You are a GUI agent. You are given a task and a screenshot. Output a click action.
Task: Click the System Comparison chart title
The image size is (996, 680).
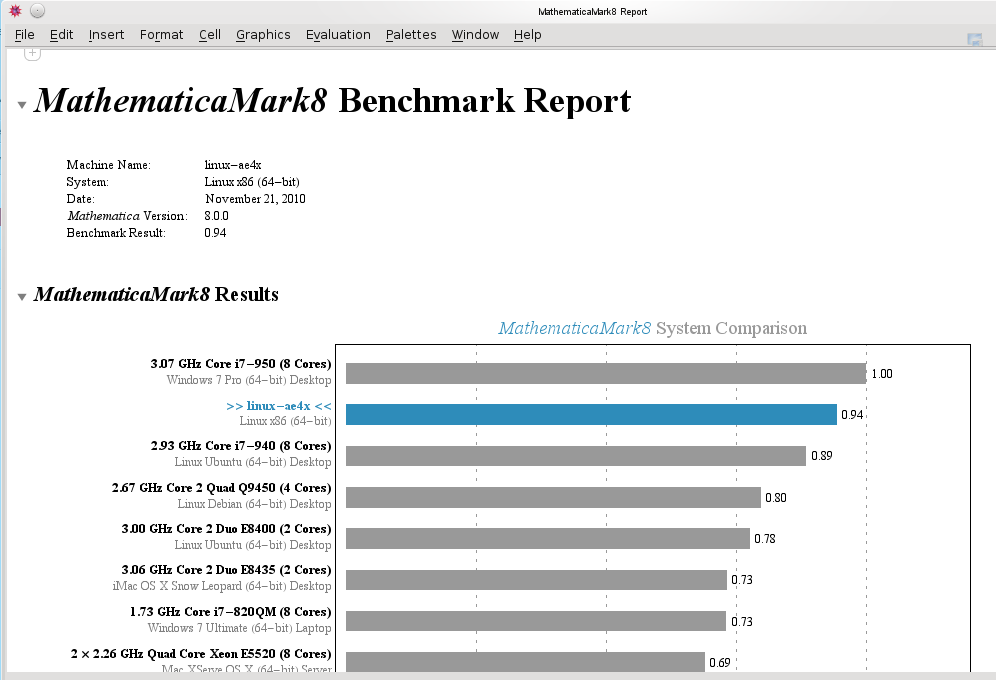(652, 328)
